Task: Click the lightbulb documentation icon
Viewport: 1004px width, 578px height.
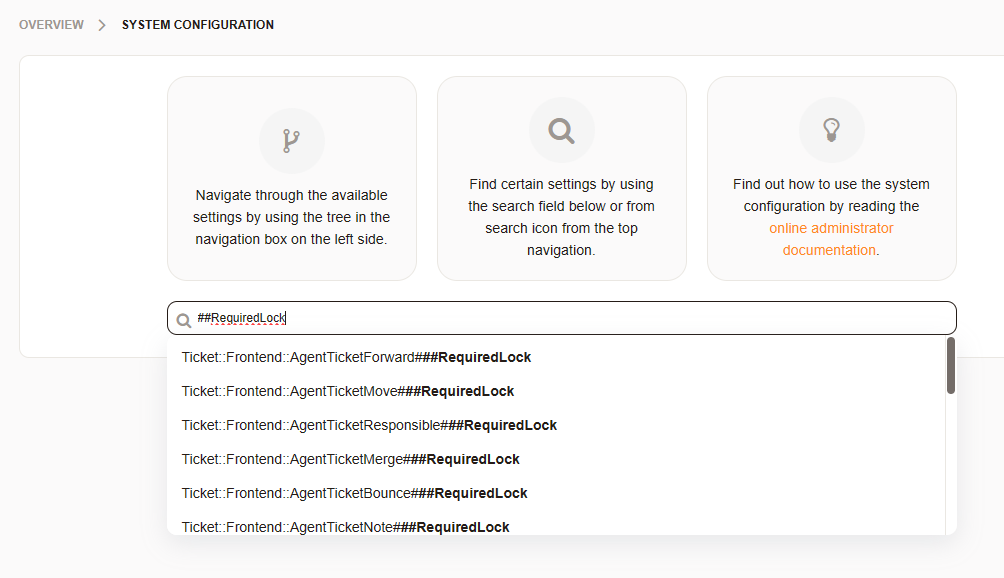Action: tap(831, 130)
